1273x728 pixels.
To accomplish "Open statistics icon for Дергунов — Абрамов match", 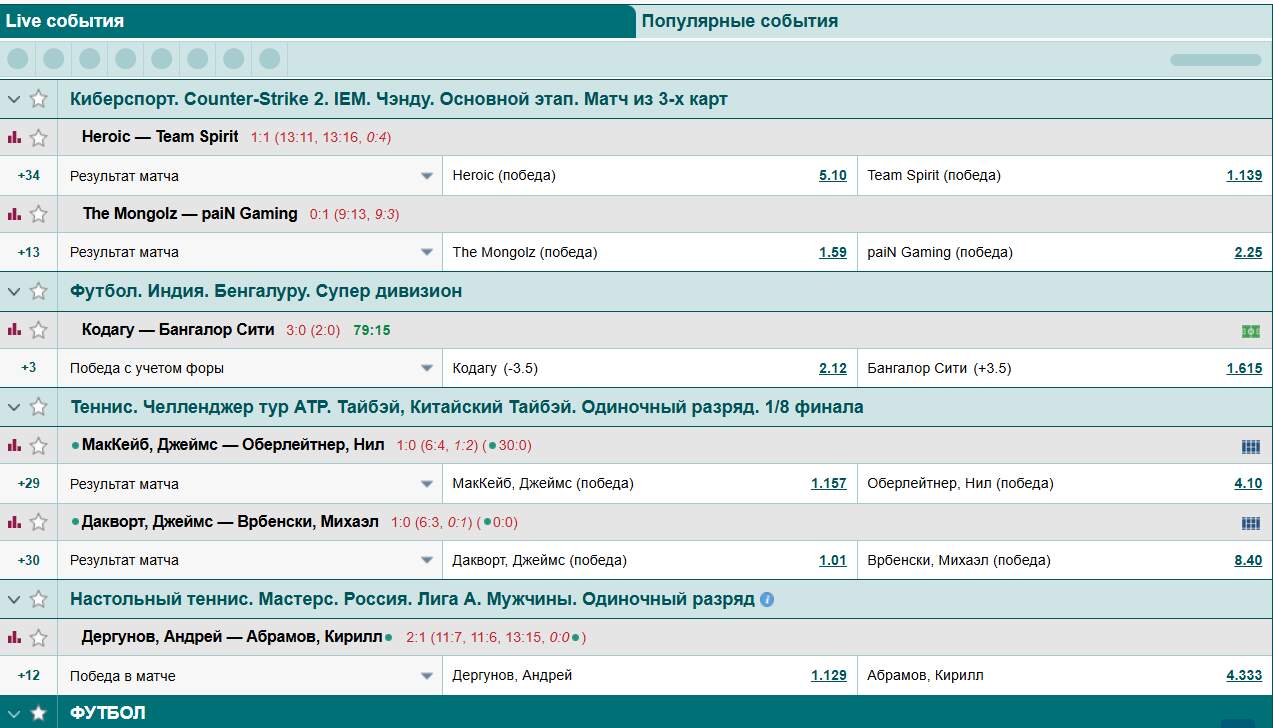I will [x=14, y=637].
